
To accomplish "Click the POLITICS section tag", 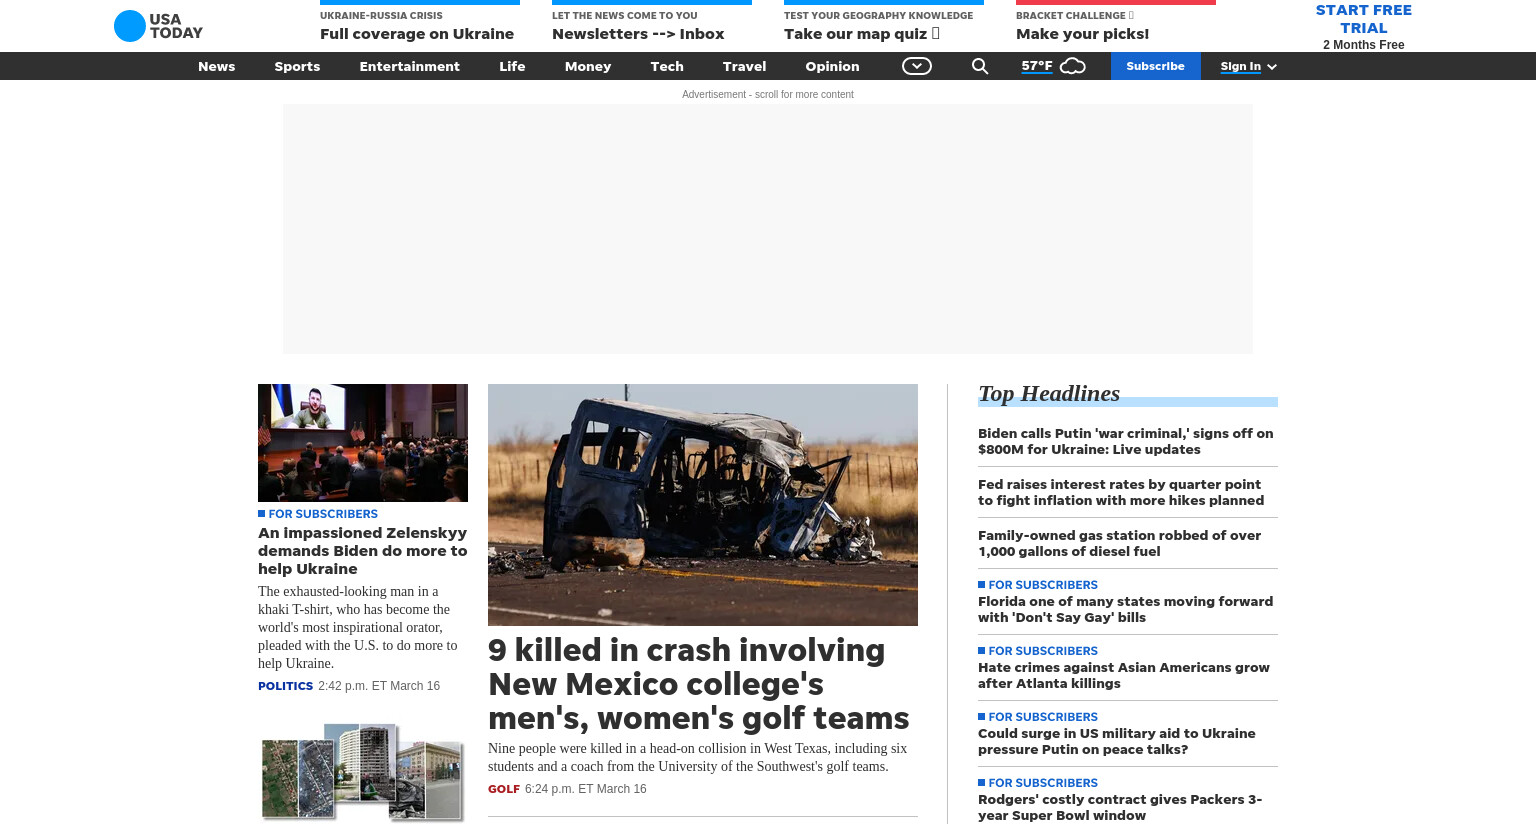I will (285, 686).
